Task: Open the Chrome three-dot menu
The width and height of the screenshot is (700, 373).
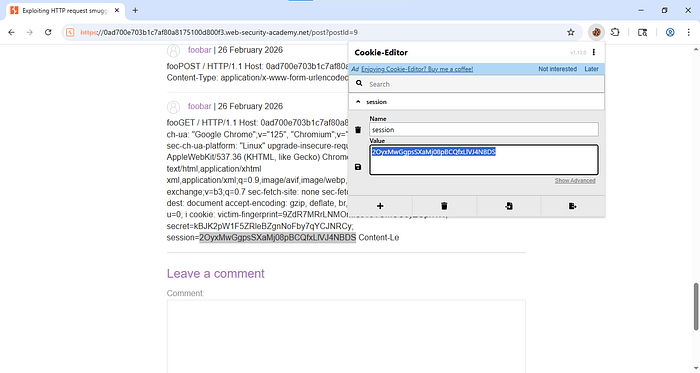Action: click(688, 32)
